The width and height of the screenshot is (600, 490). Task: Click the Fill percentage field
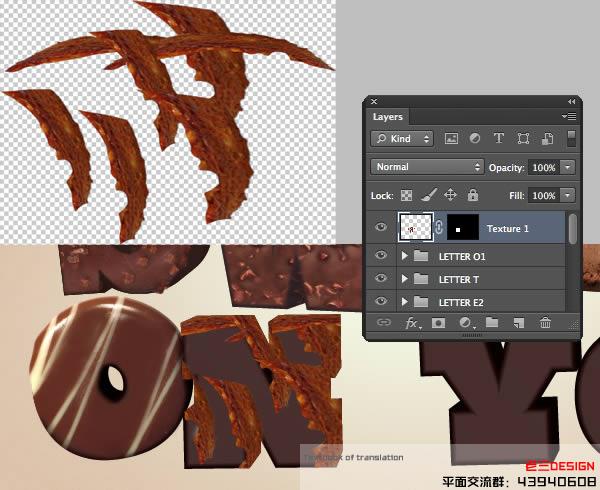click(x=543, y=196)
